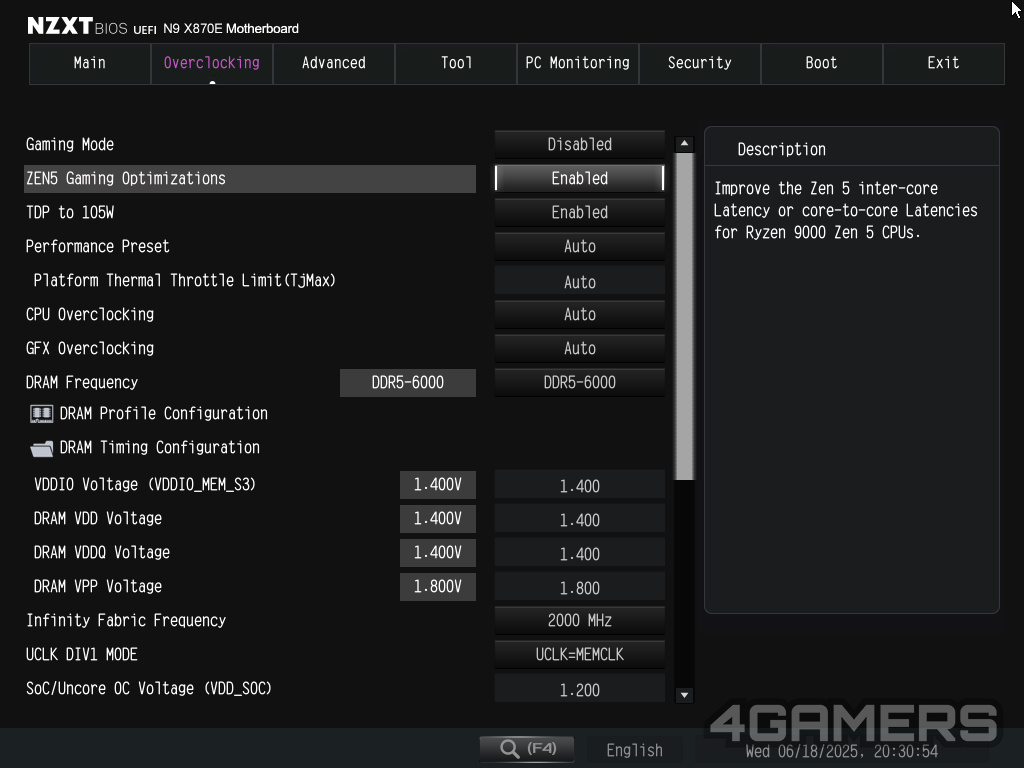Select the Gaming Mode label
Viewport: 1024px width, 768px height.
[70, 144]
